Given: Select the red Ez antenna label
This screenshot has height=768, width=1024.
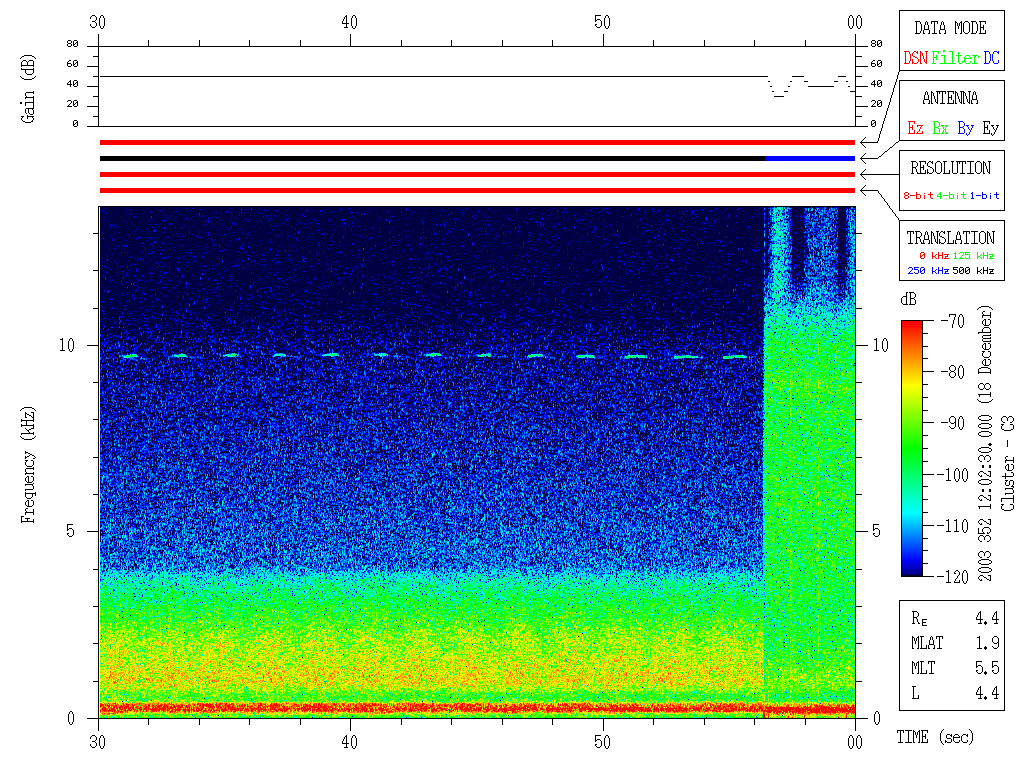Looking at the screenshot, I should click(915, 129).
